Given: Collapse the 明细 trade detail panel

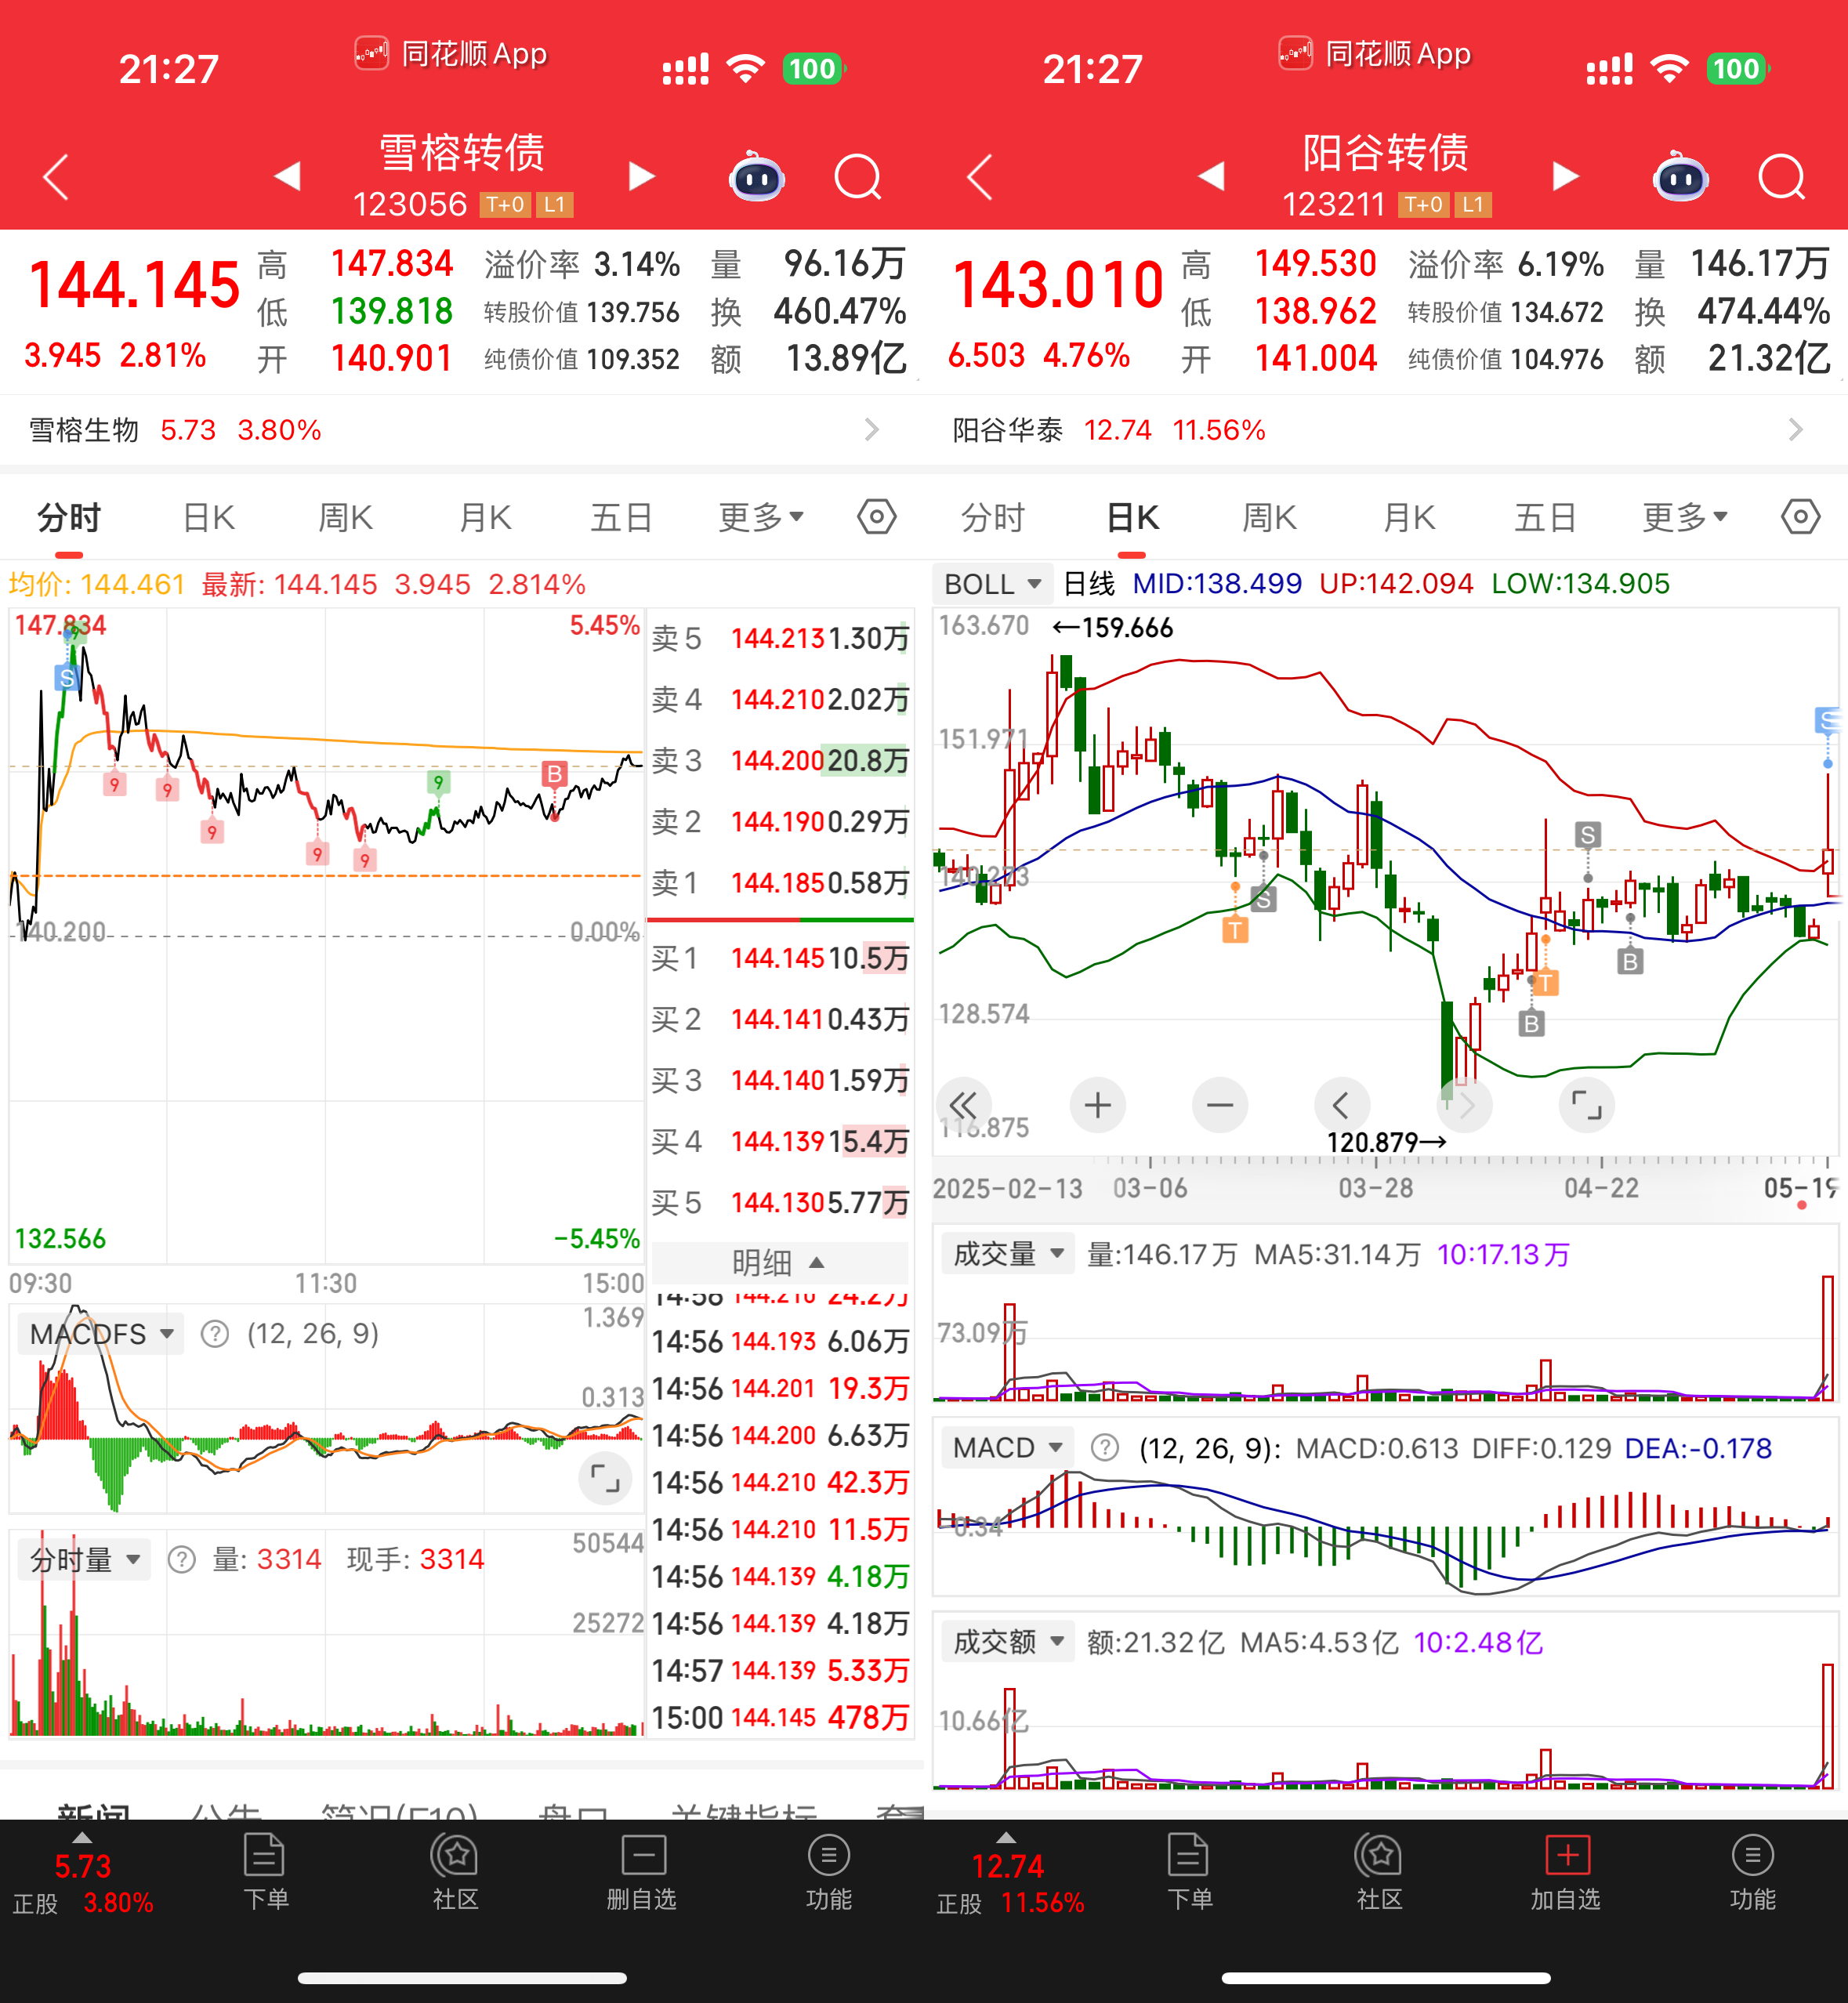Looking at the screenshot, I should pyautogui.click(x=779, y=1263).
